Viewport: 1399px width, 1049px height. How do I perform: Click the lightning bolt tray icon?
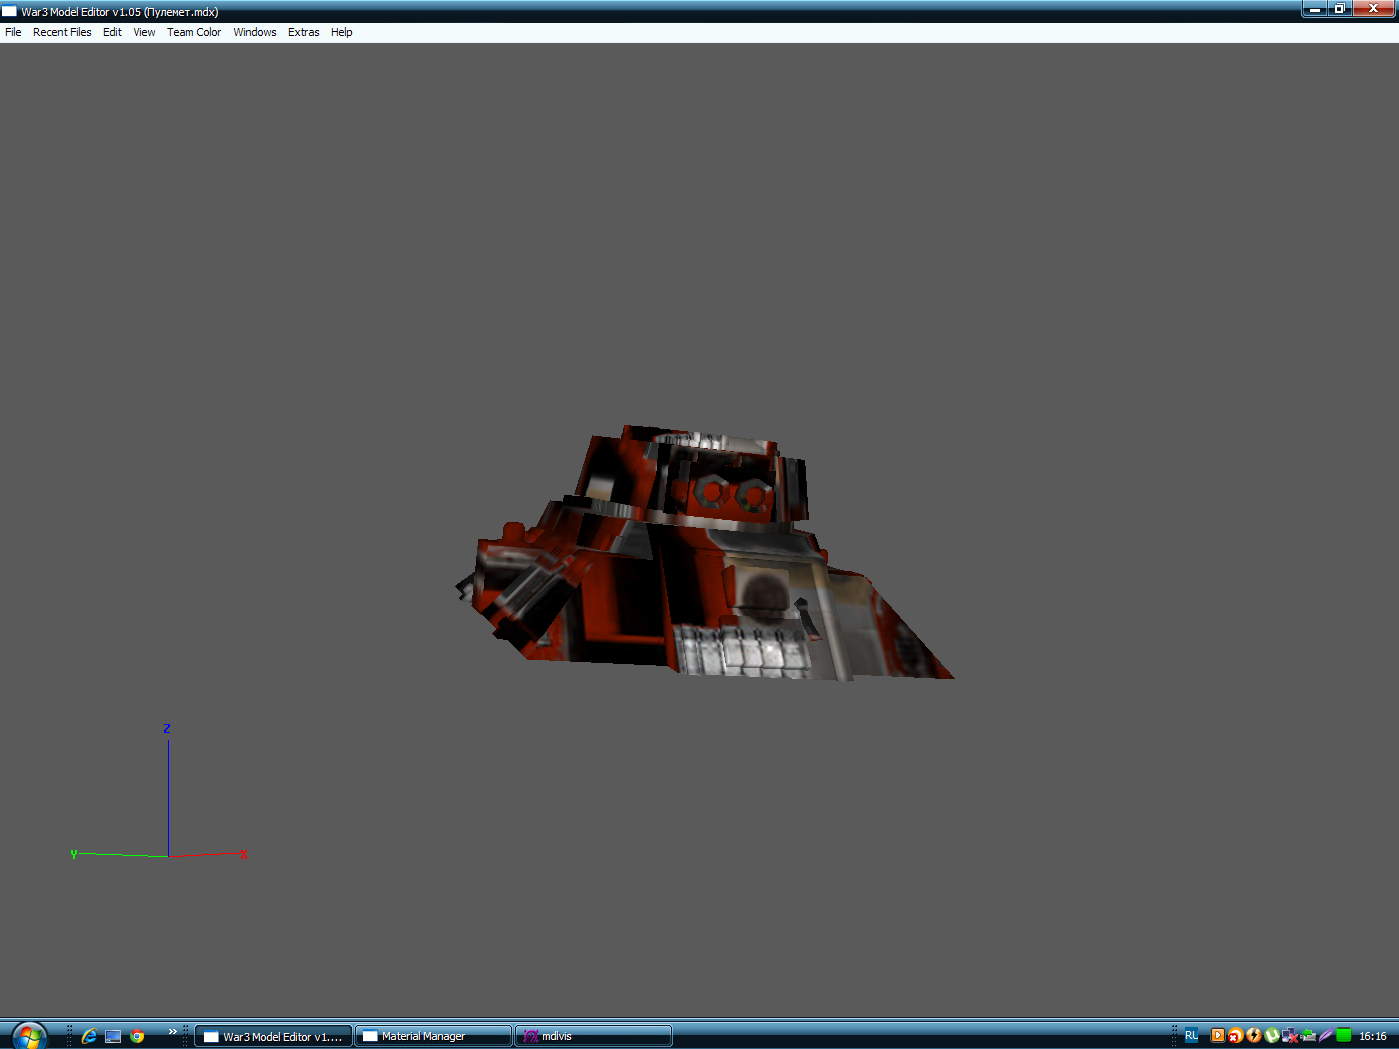coord(1254,1036)
